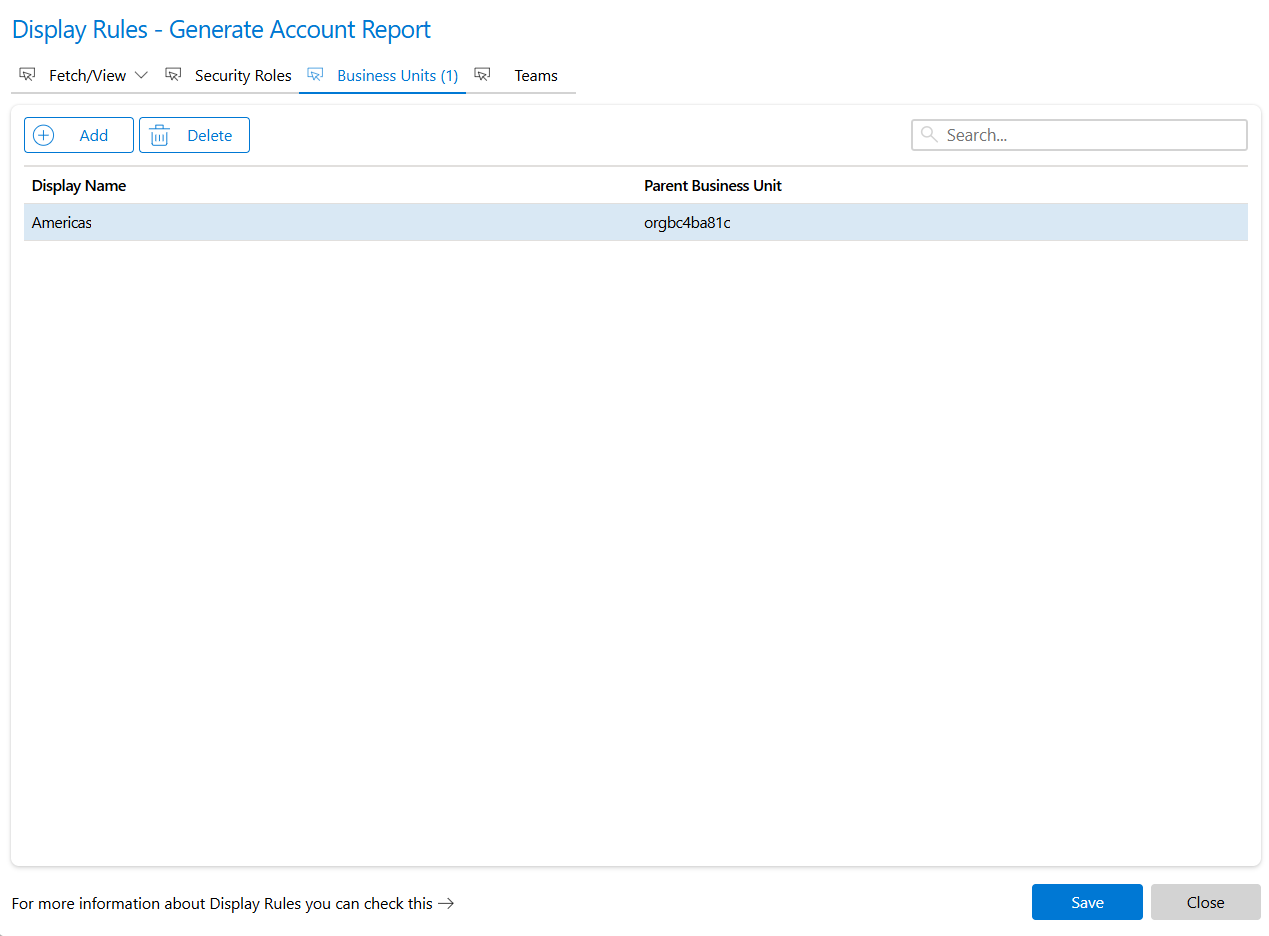Sort by Parent Business Unit column header
The image size is (1269, 936).
point(712,186)
